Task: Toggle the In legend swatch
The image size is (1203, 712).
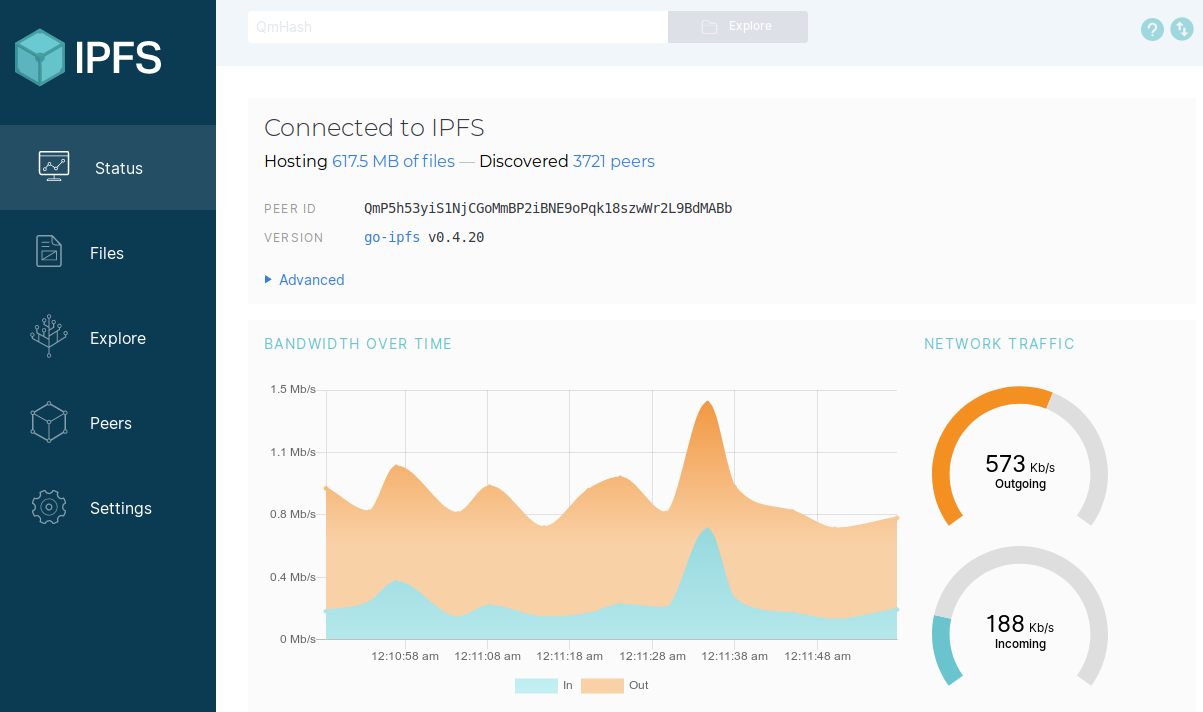Action: pyautogui.click(x=536, y=685)
